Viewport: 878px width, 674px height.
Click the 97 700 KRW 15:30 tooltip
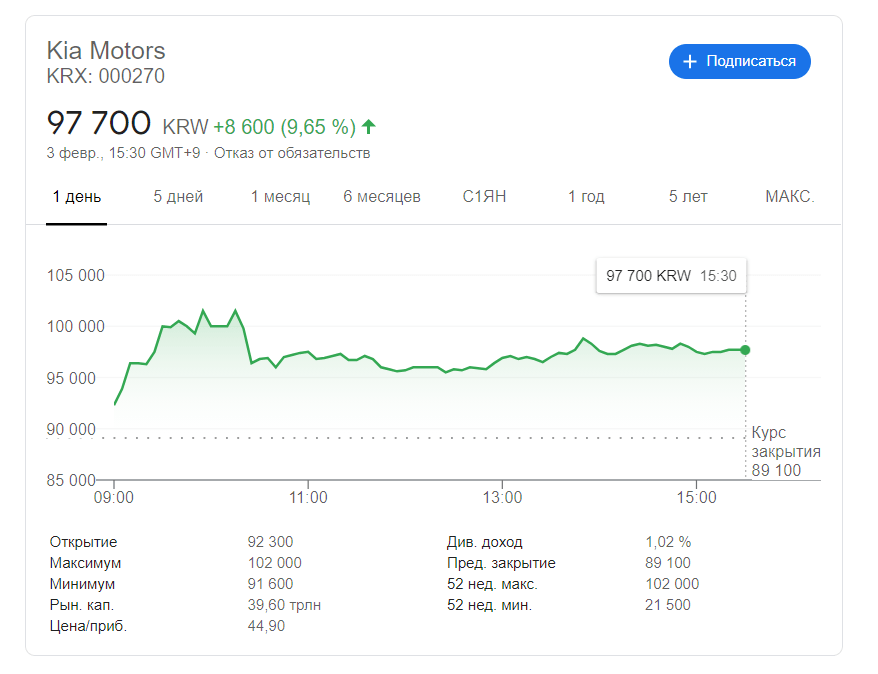click(x=671, y=275)
